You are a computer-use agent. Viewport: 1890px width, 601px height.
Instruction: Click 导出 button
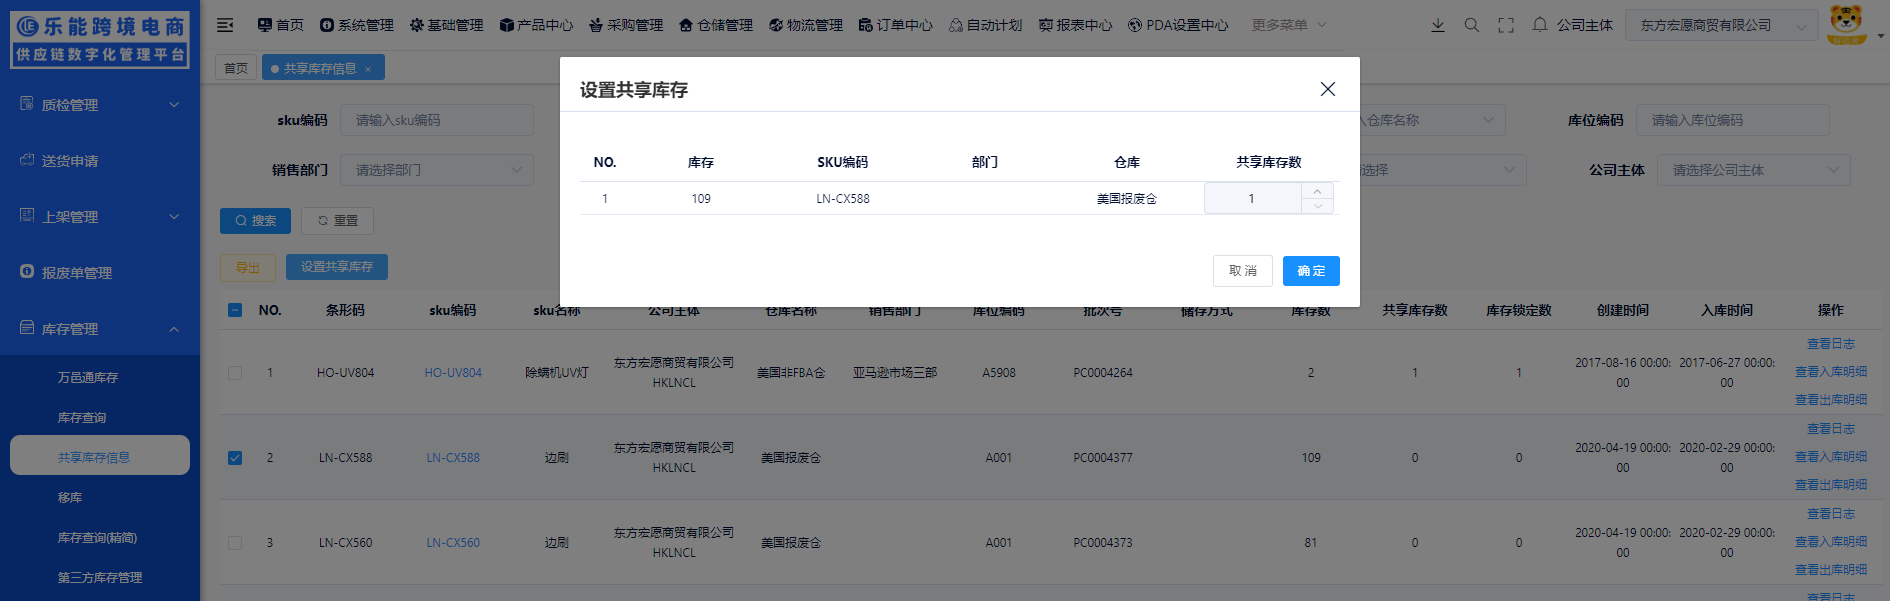tap(247, 267)
